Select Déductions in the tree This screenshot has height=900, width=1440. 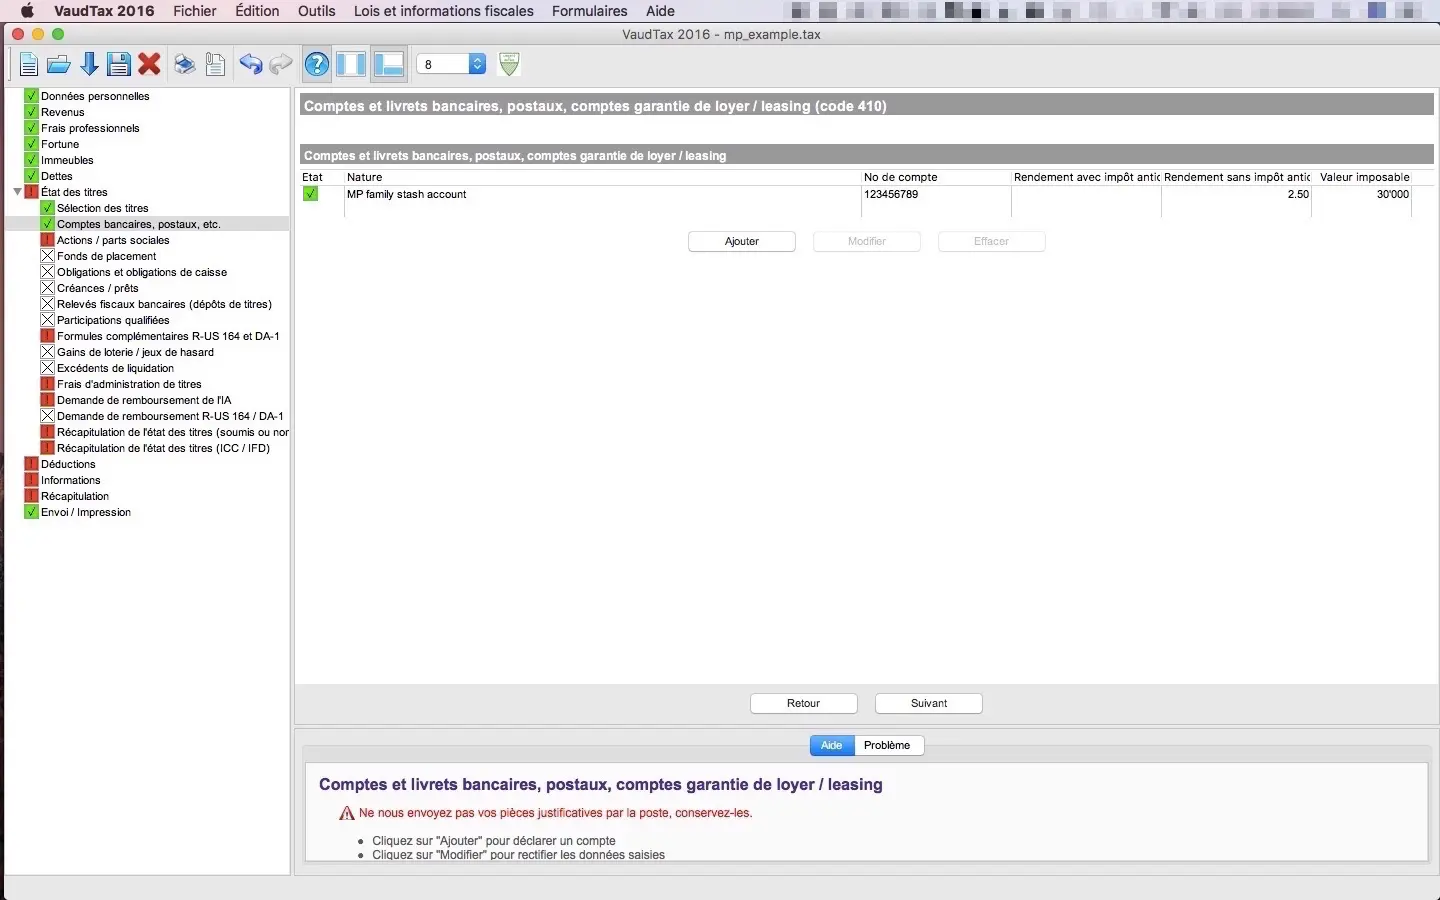68,464
